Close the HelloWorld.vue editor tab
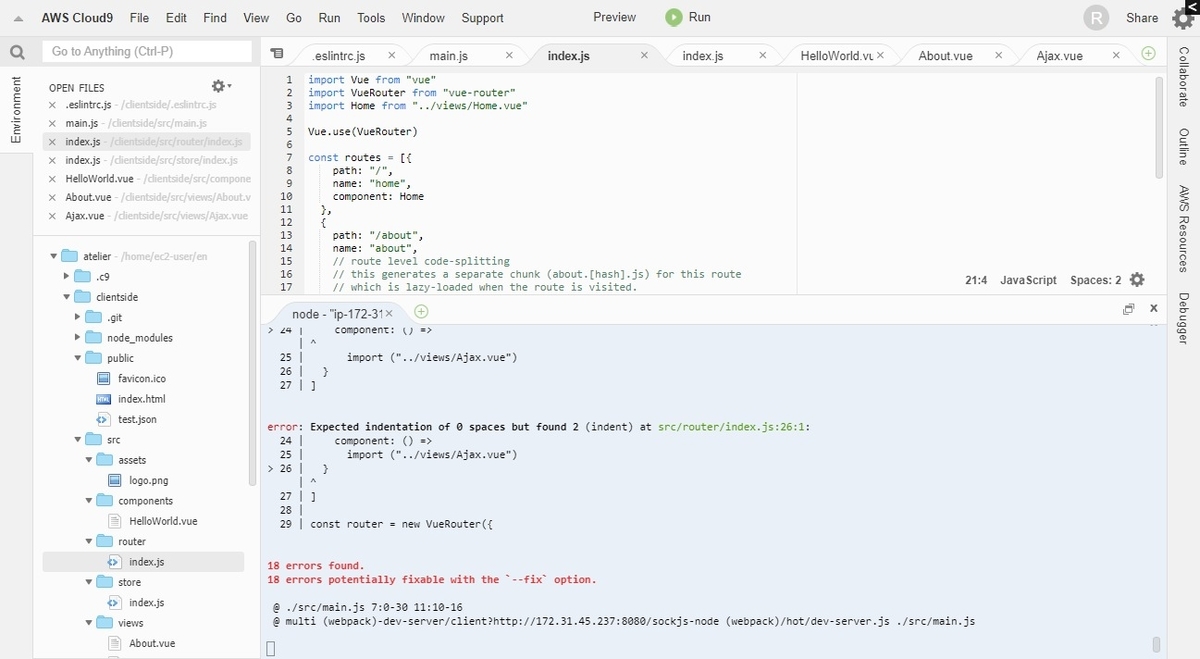This screenshot has width=1200, height=659. [x=881, y=56]
